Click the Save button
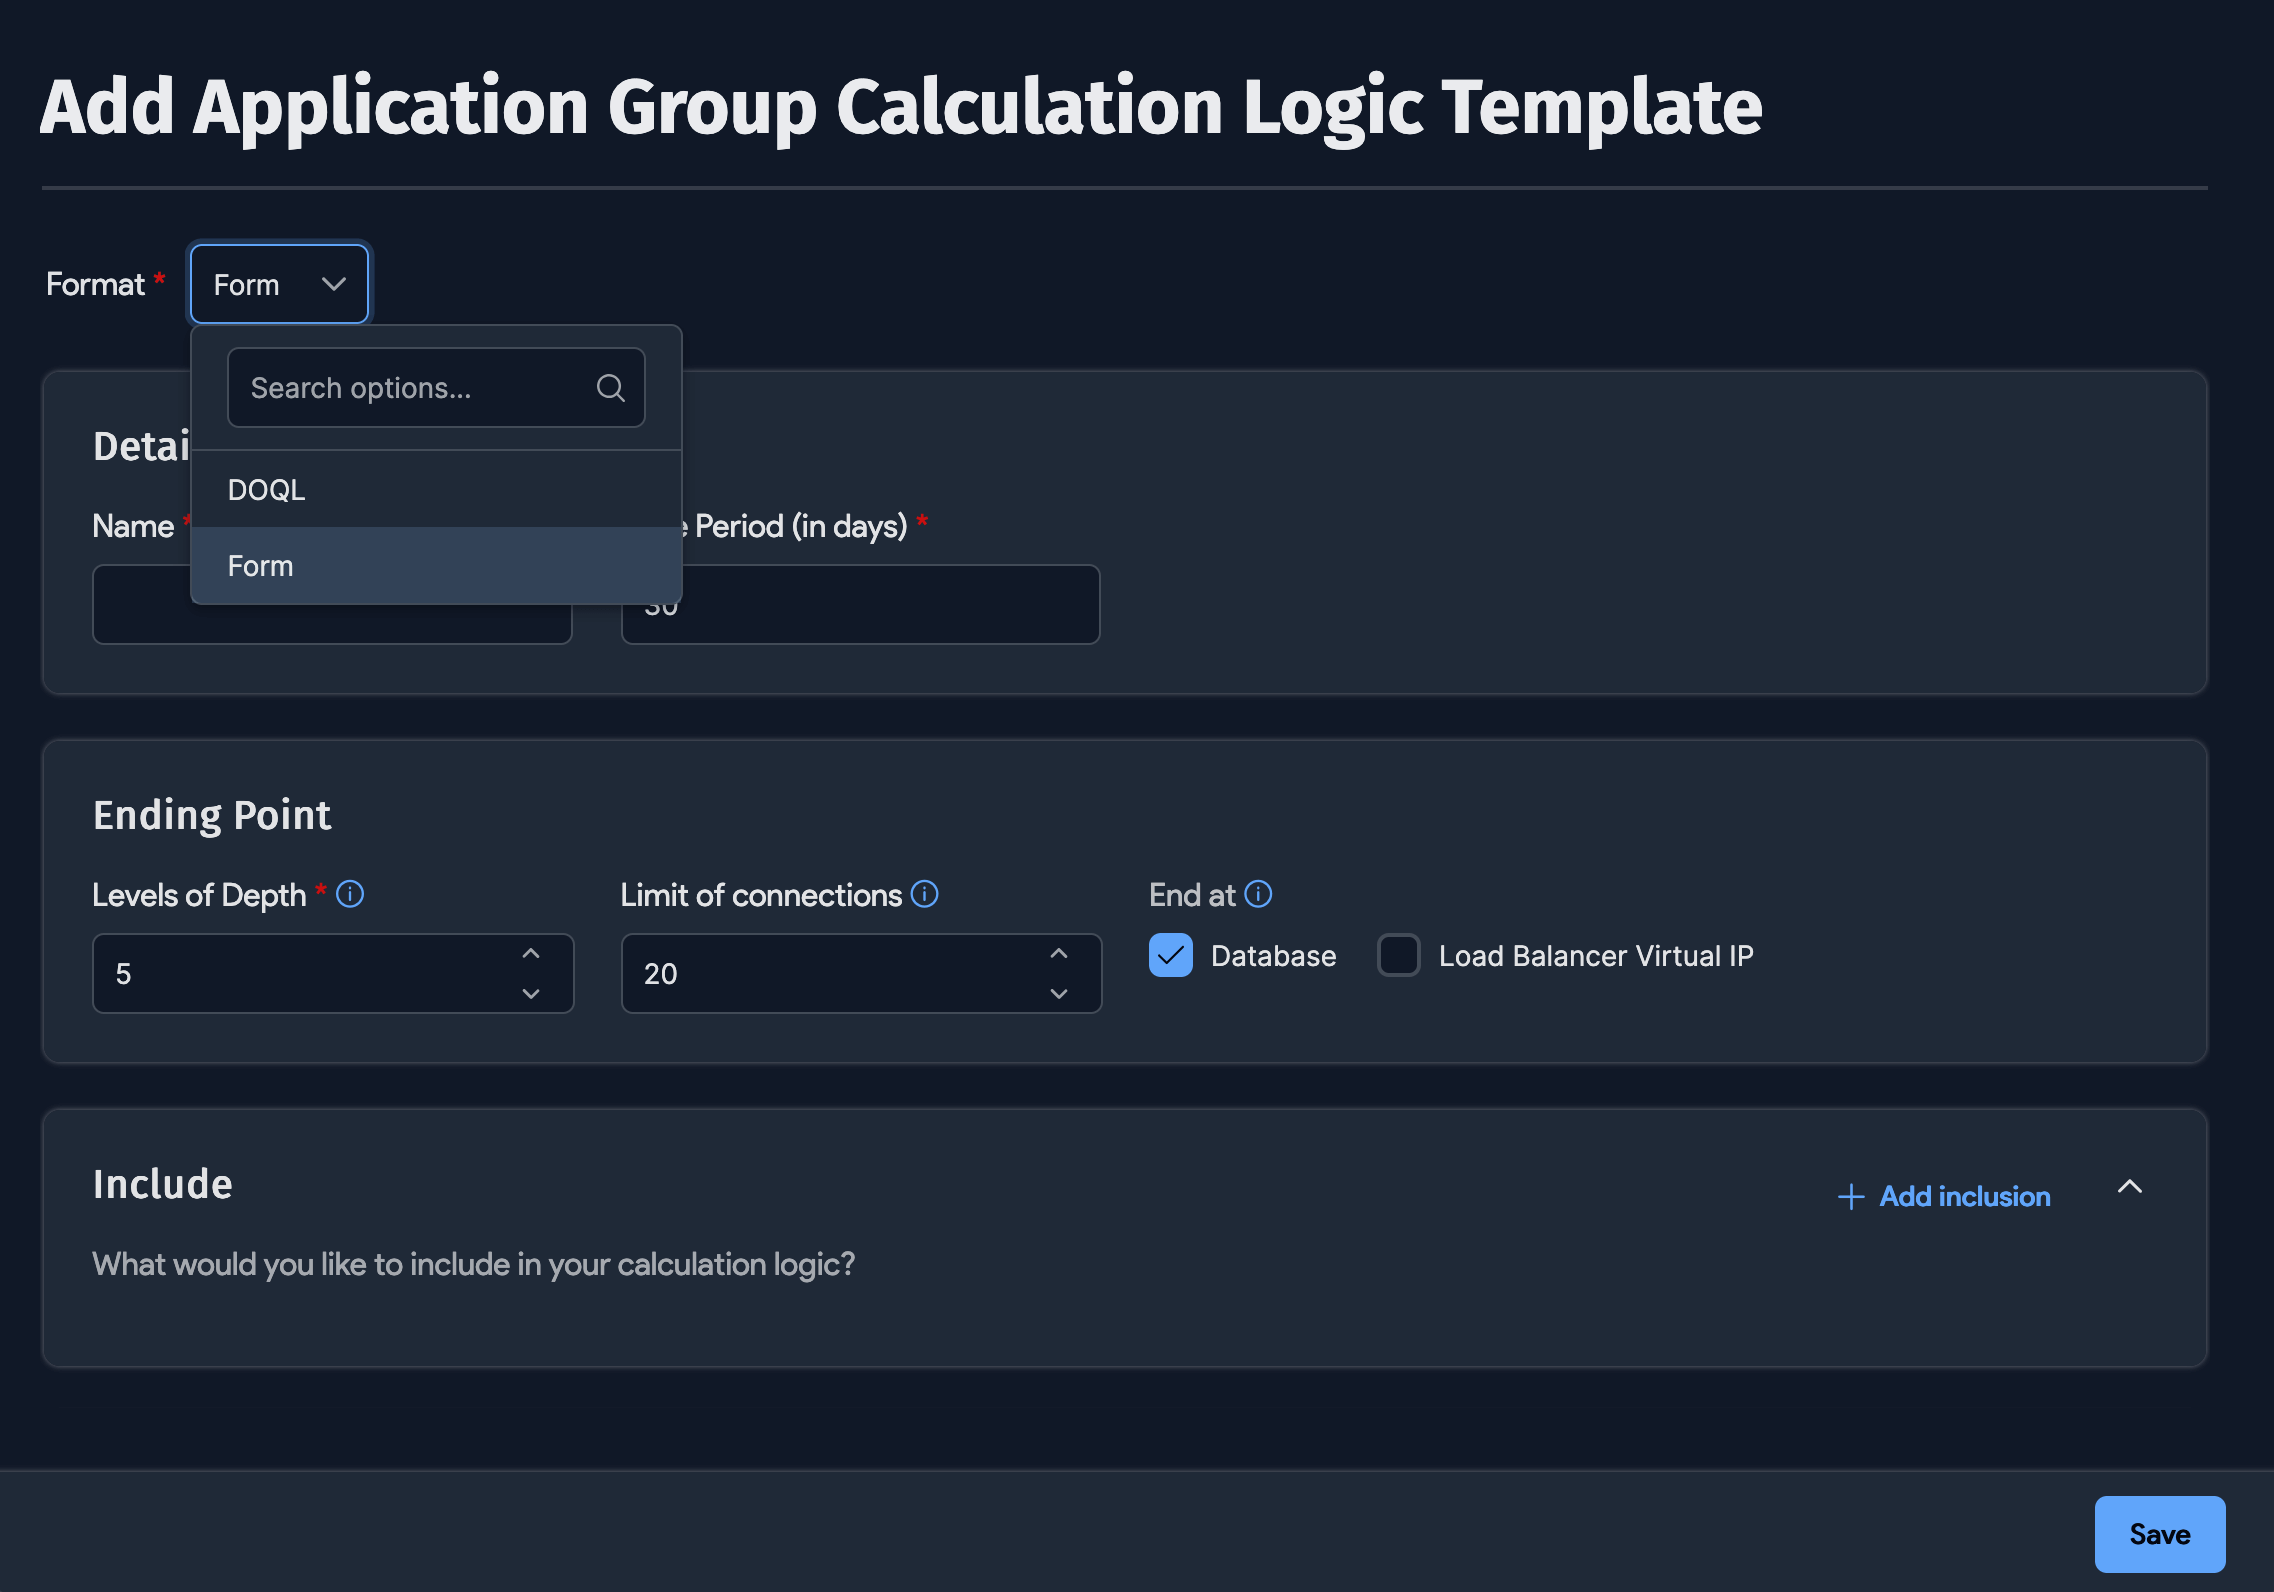 2159,1534
